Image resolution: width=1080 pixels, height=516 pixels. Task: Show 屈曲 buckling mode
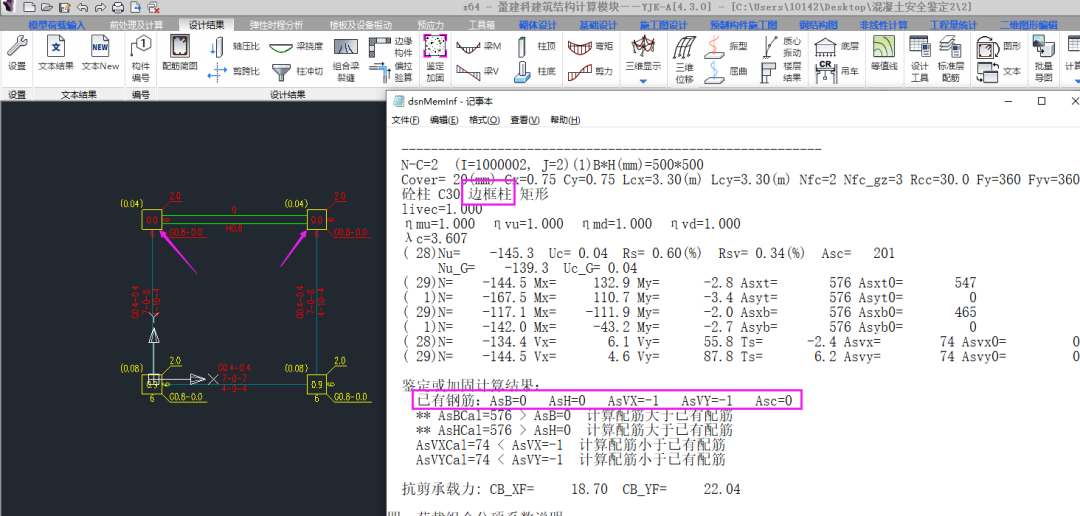click(x=725, y=71)
